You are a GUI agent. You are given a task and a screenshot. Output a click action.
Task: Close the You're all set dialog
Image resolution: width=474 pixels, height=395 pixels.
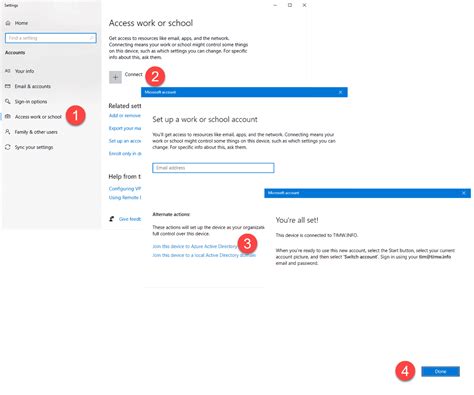[x=464, y=193]
